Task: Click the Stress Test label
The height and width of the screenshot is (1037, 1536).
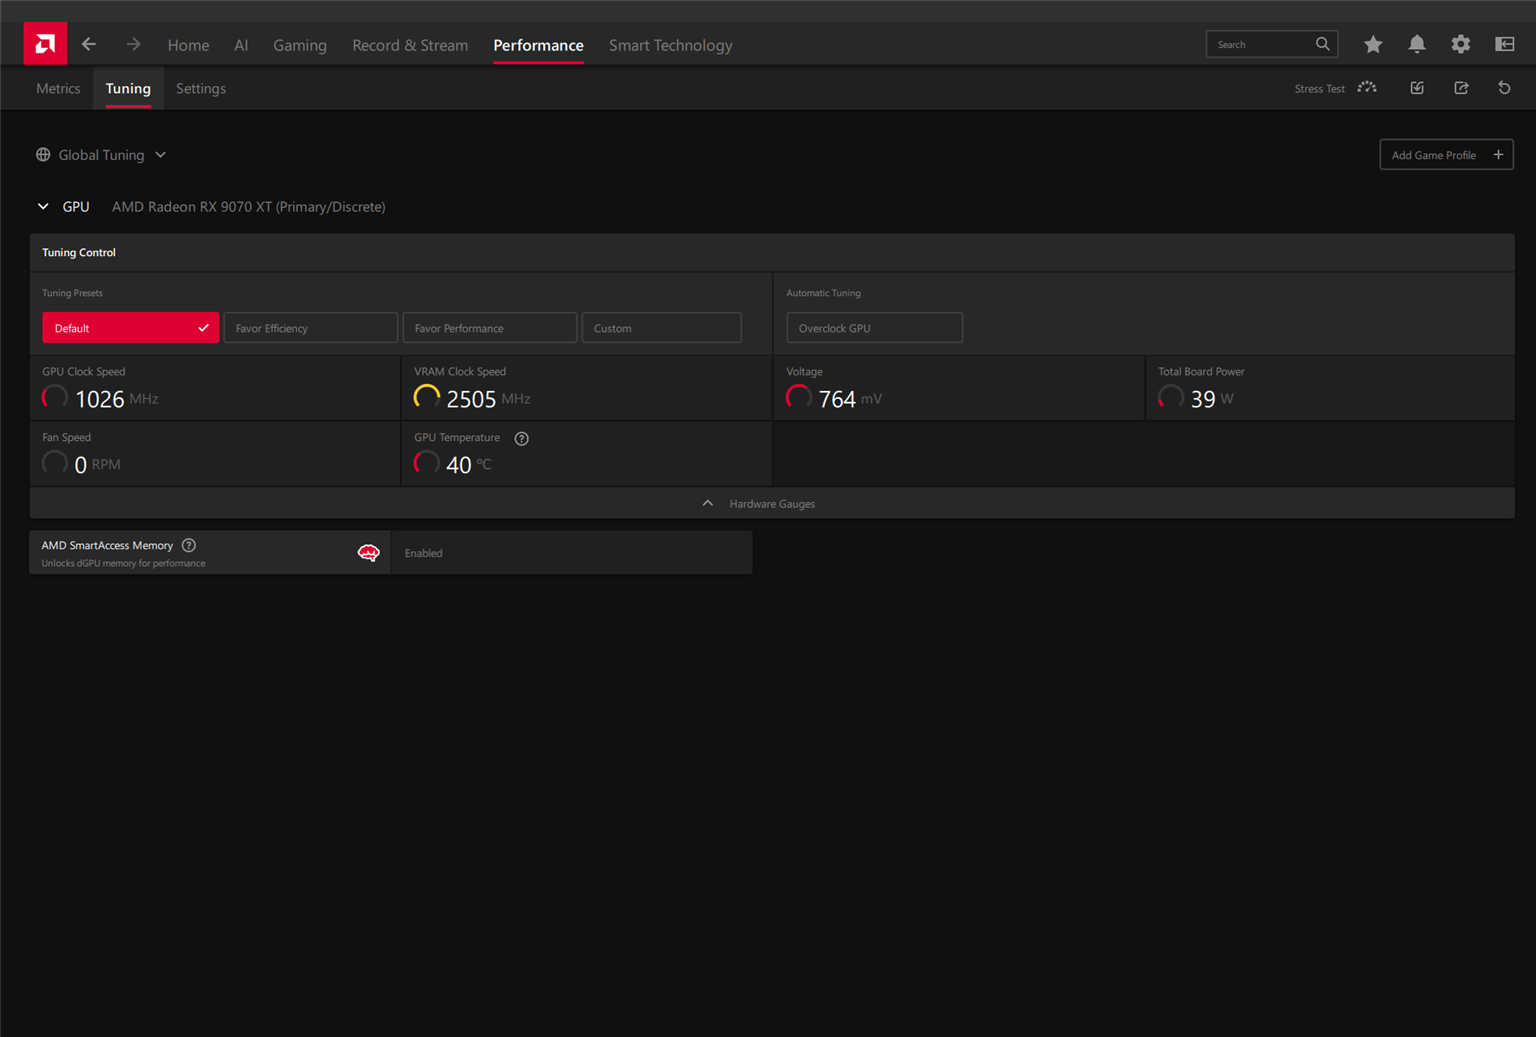Action: pos(1319,89)
